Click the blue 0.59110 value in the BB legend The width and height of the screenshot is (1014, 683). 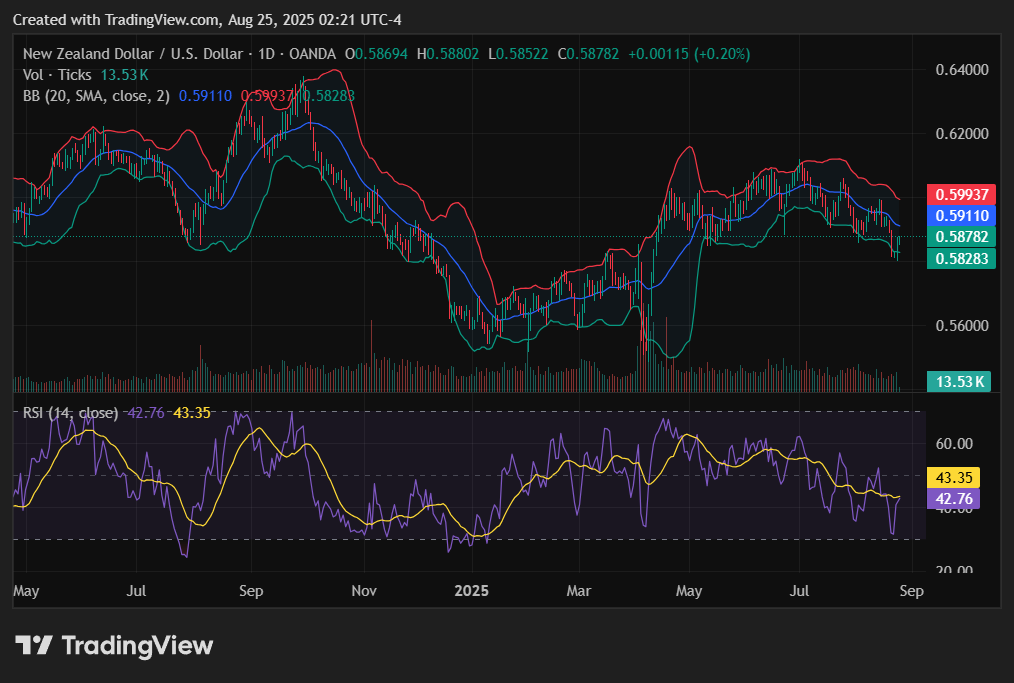(205, 96)
